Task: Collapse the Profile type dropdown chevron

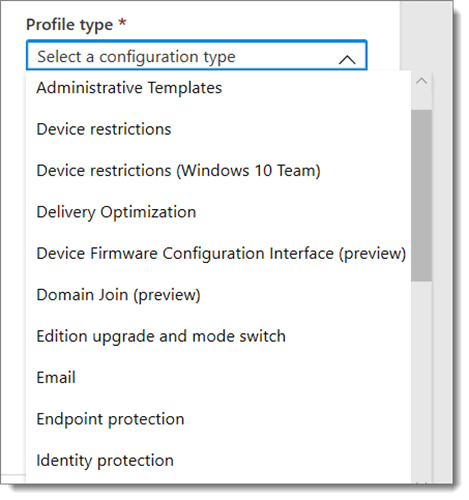Action: [x=347, y=60]
